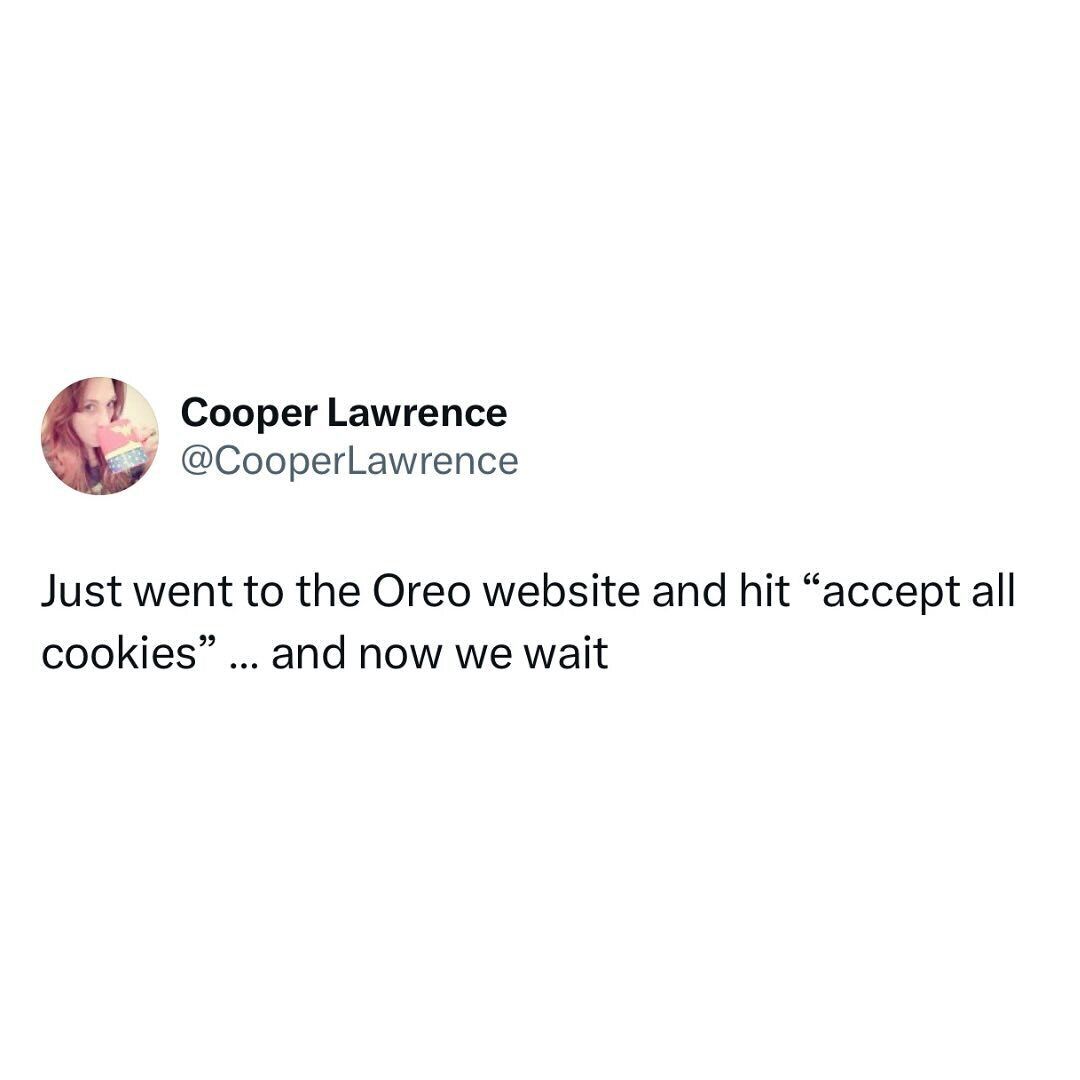Click the word now in second line
Viewport: 1080px width, 1080px height.
[x=401, y=655]
